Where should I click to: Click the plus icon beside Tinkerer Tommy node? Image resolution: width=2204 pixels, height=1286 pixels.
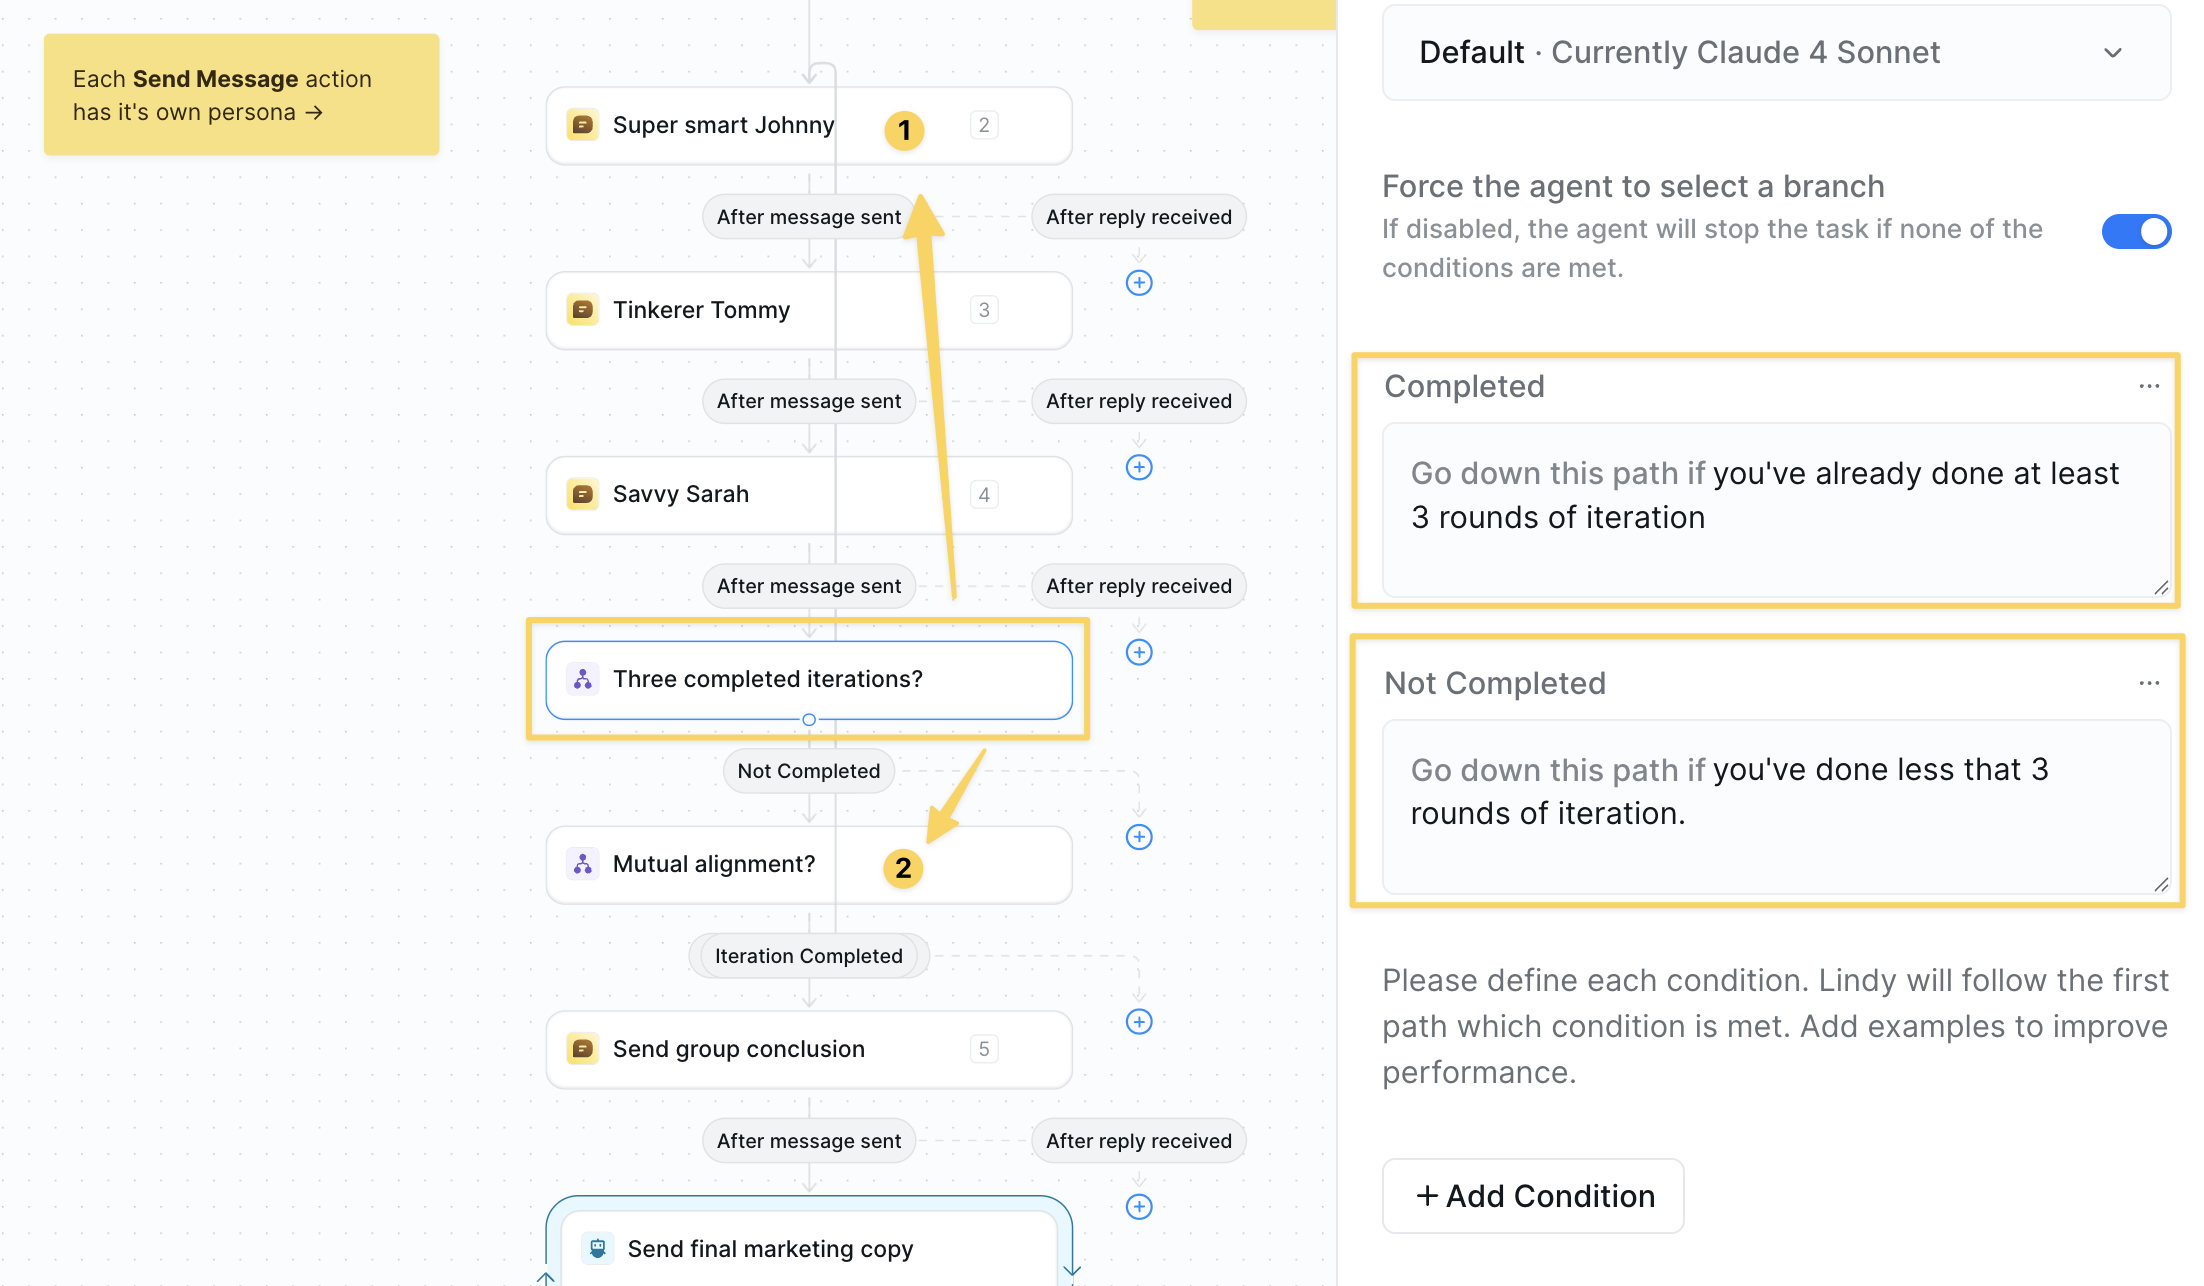pos(1139,283)
